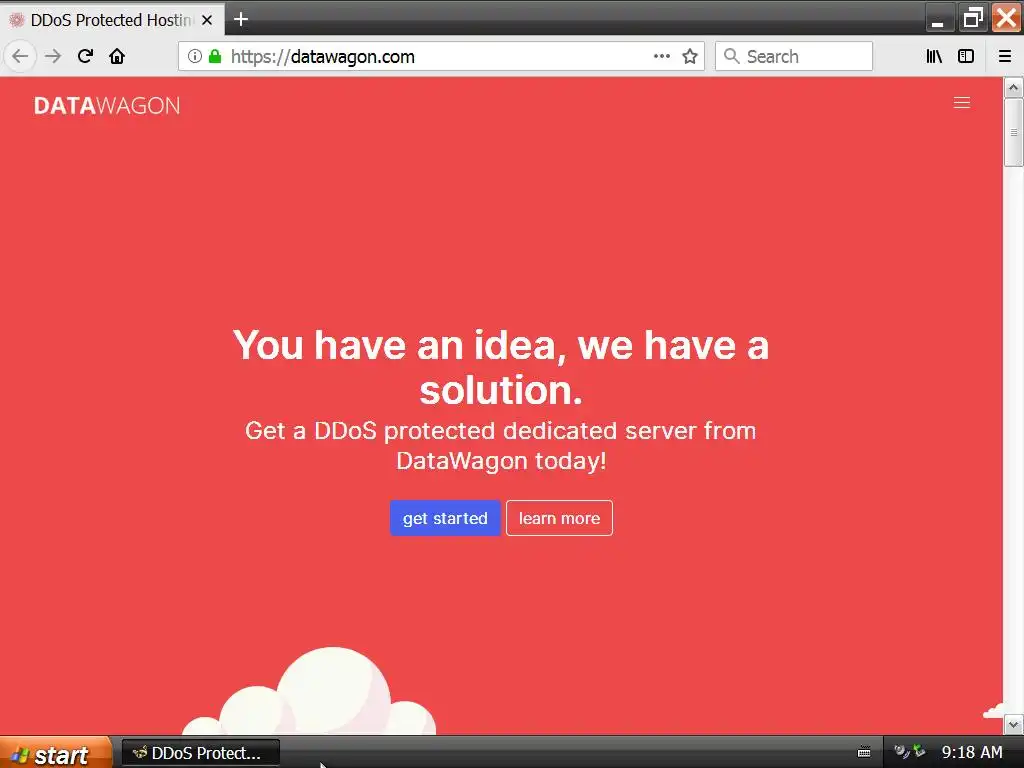Open the Firefox hamburger menu
The height and width of the screenshot is (768, 1024).
tap(1005, 56)
